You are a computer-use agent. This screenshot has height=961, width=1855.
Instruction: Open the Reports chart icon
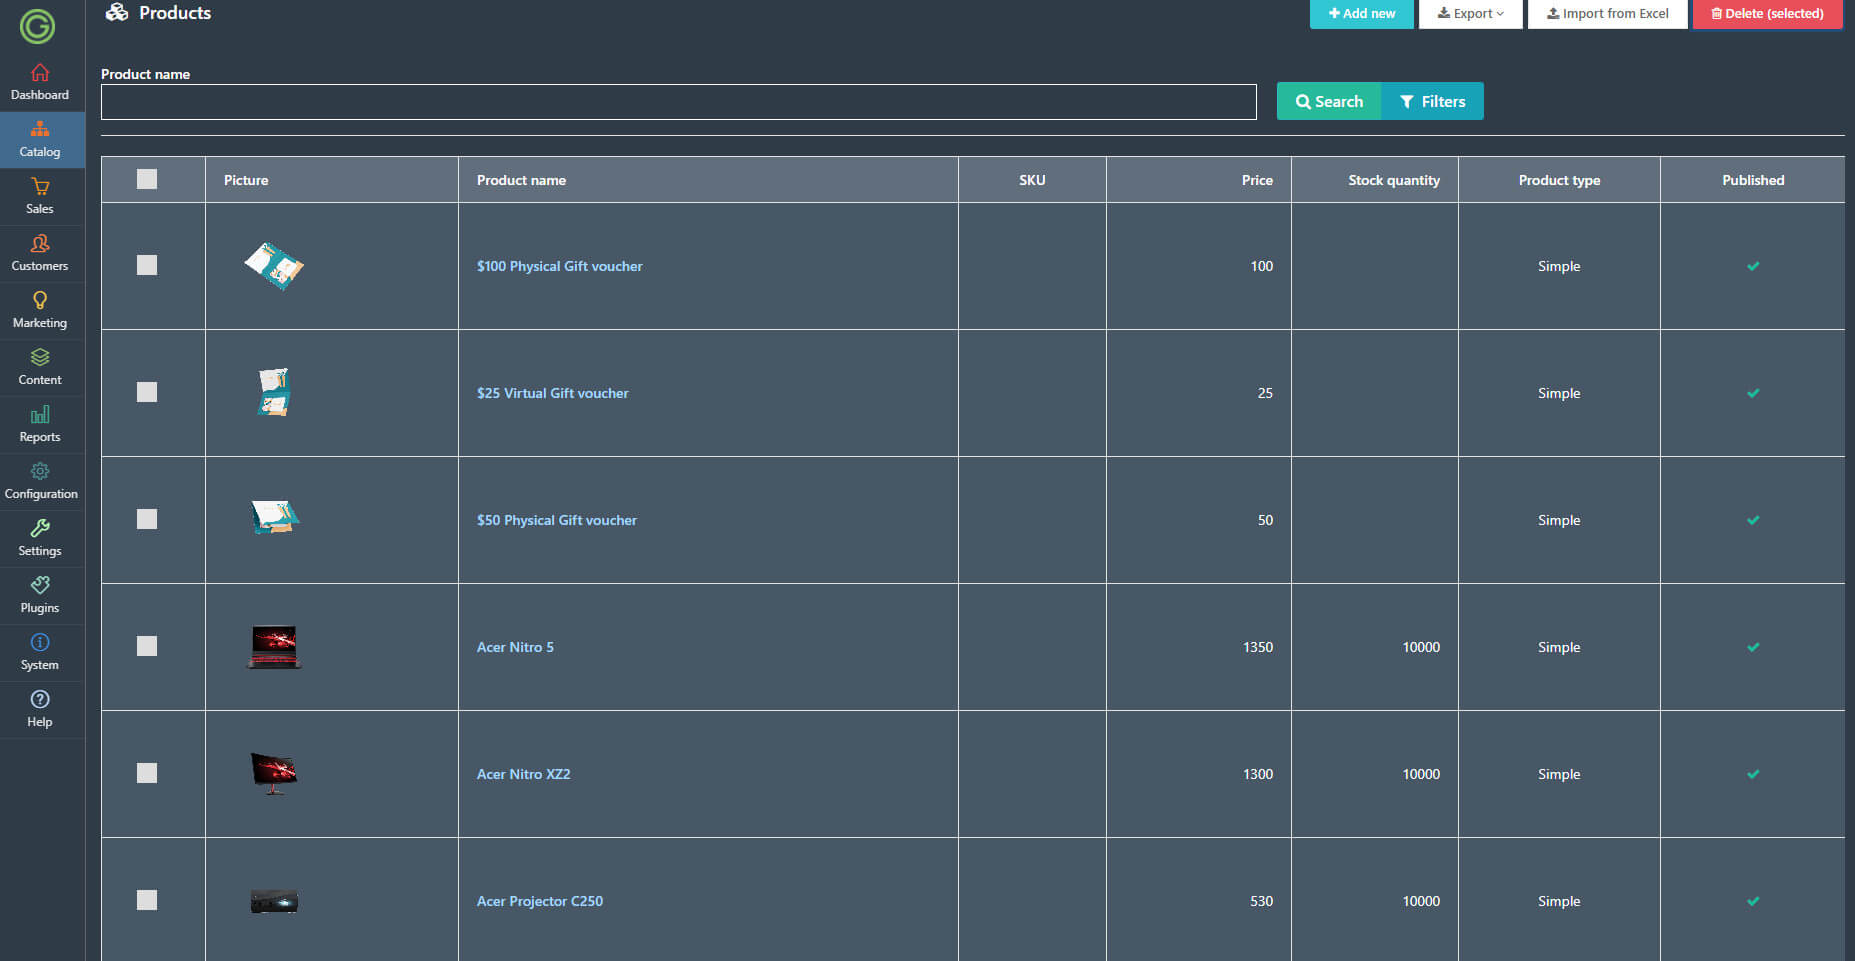tap(40, 414)
